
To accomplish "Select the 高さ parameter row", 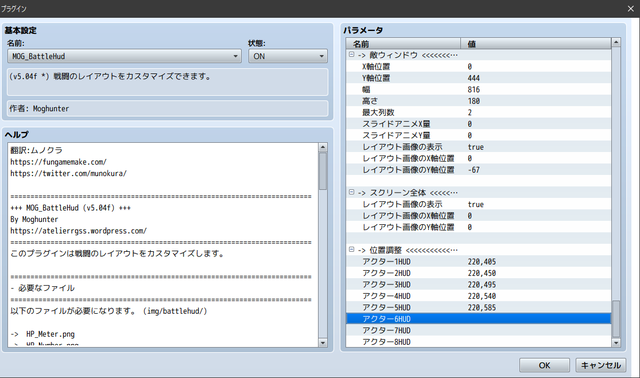I will (x=478, y=101).
